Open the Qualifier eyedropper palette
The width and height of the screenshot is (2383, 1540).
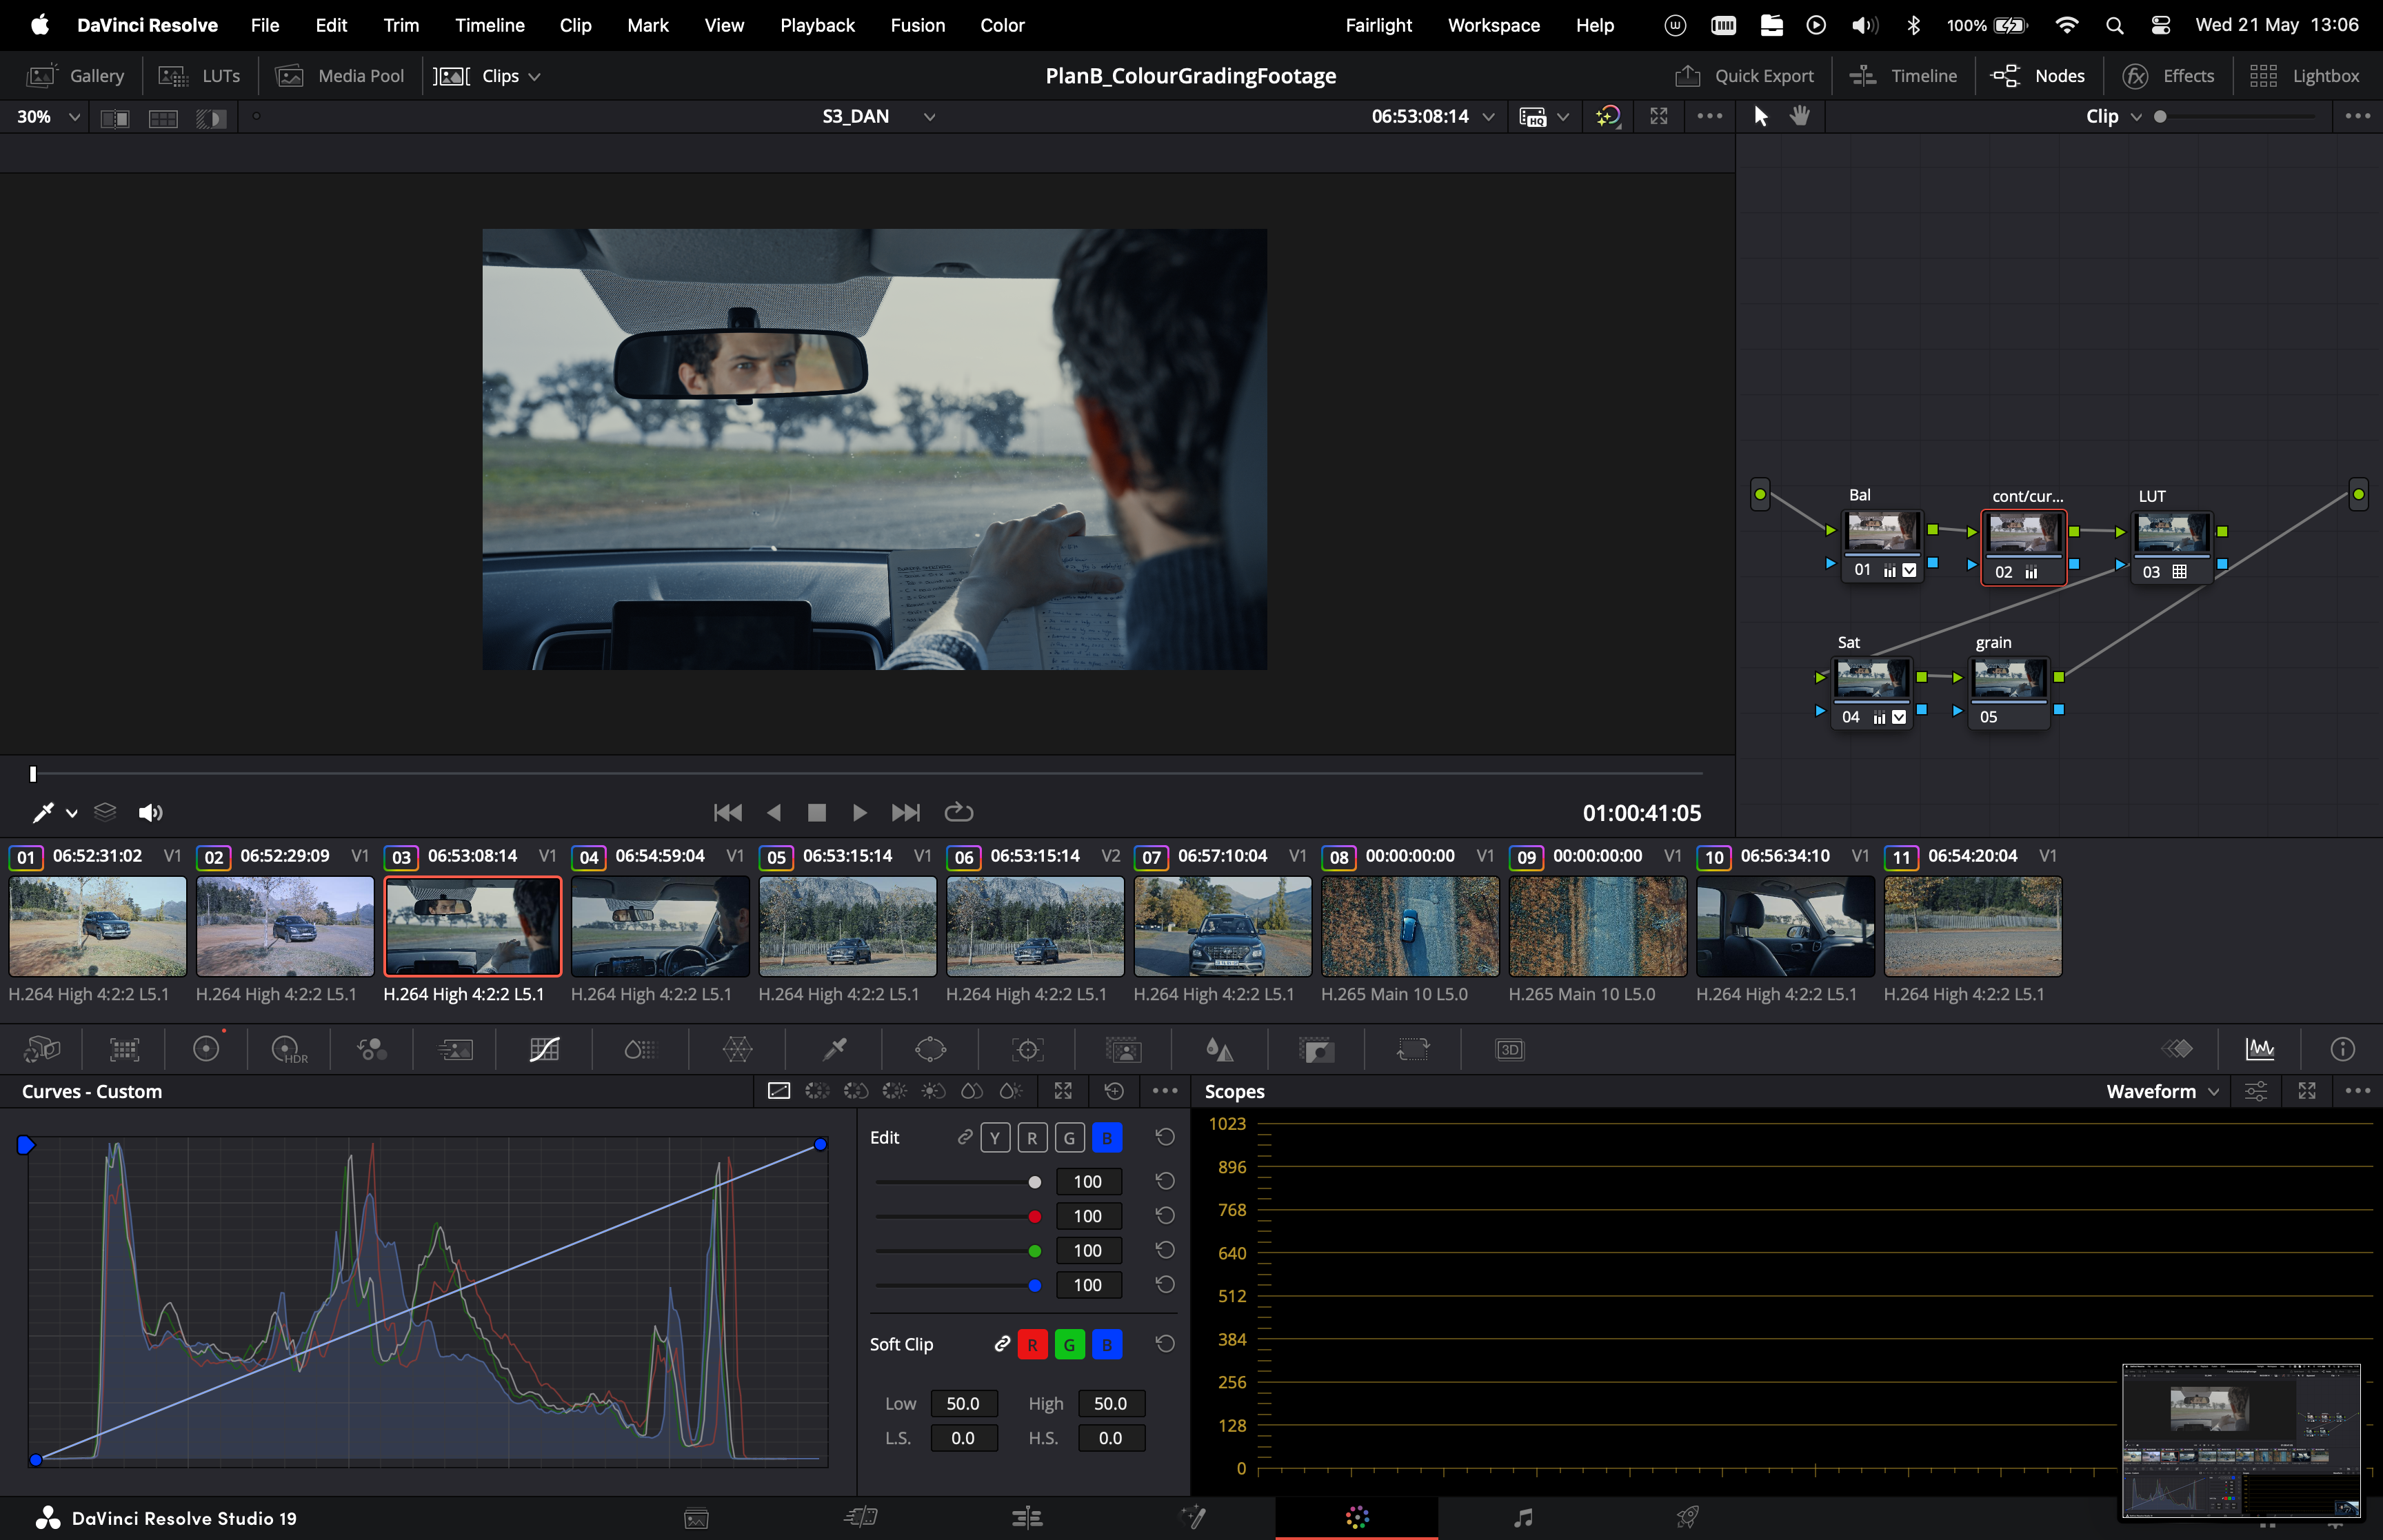click(834, 1049)
